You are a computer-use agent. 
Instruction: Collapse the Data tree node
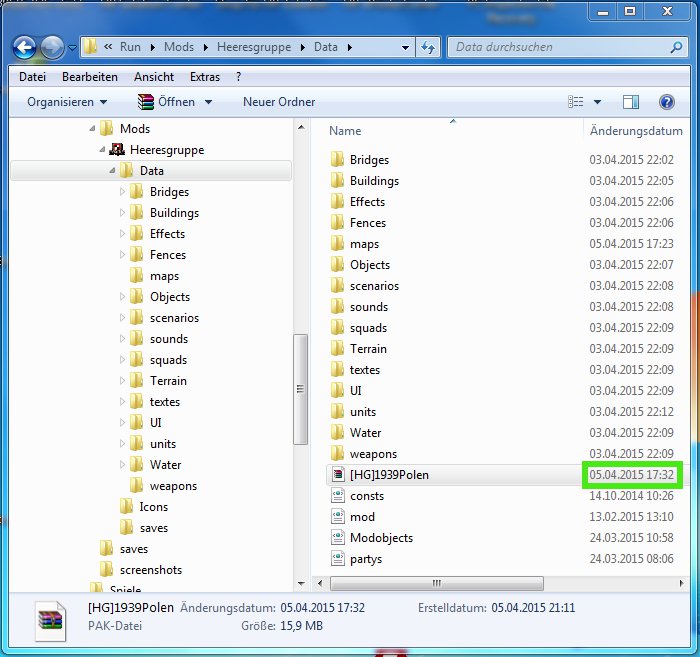[112, 170]
